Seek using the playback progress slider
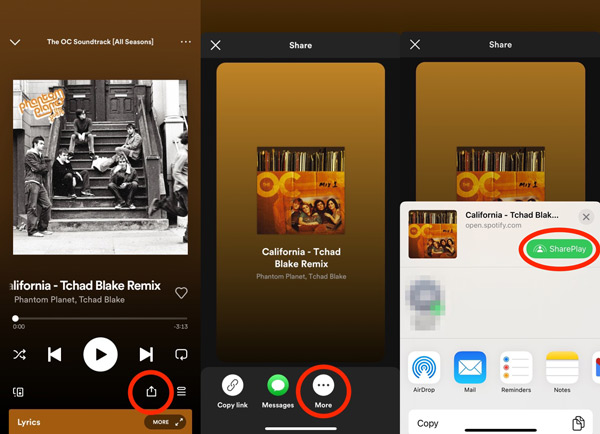Screen dimensions: 600x434 100,318
